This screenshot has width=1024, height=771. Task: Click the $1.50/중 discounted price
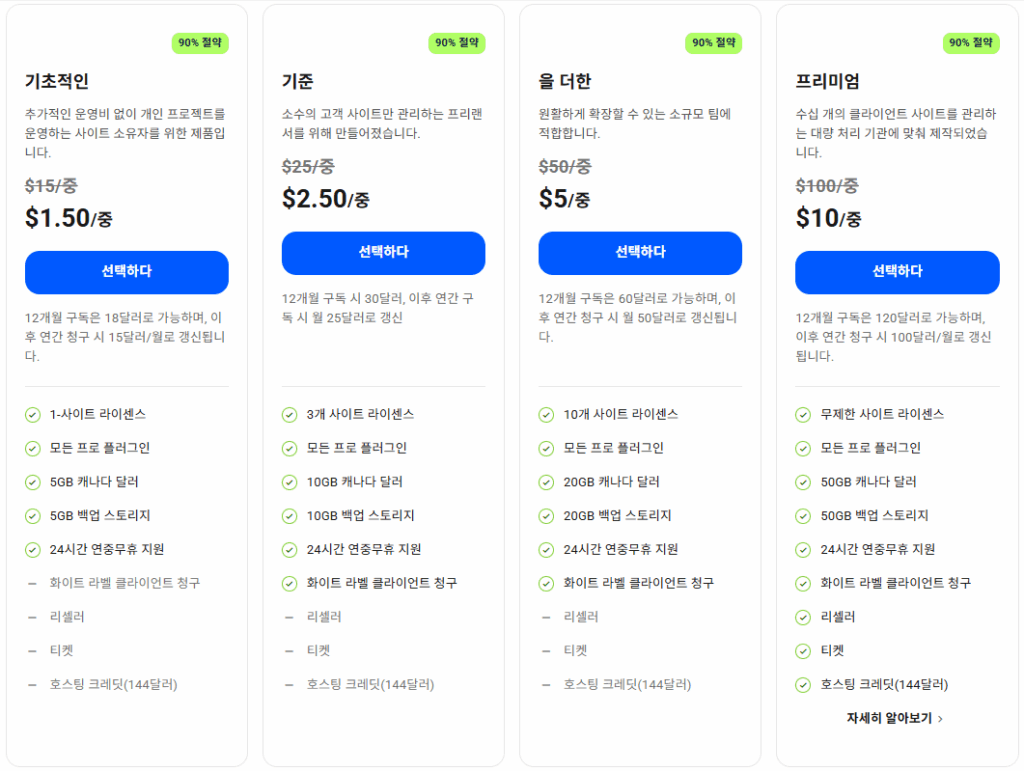(69, 218)
